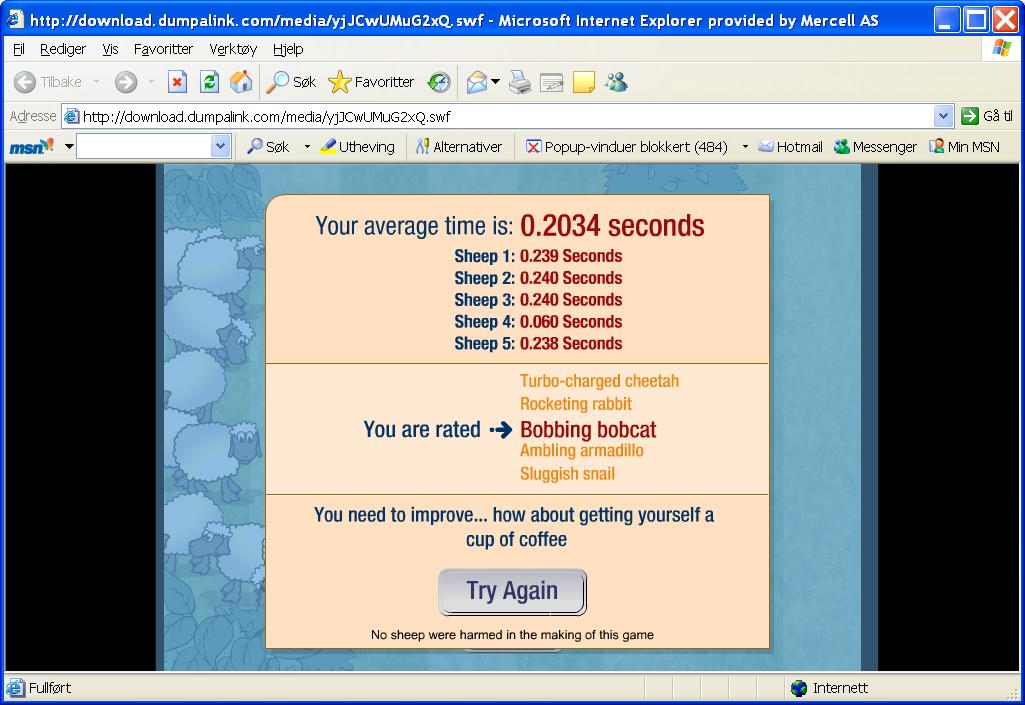Open Min MSN link
The height and width of the screenshot is (705, 1025).
coord(964,146)
